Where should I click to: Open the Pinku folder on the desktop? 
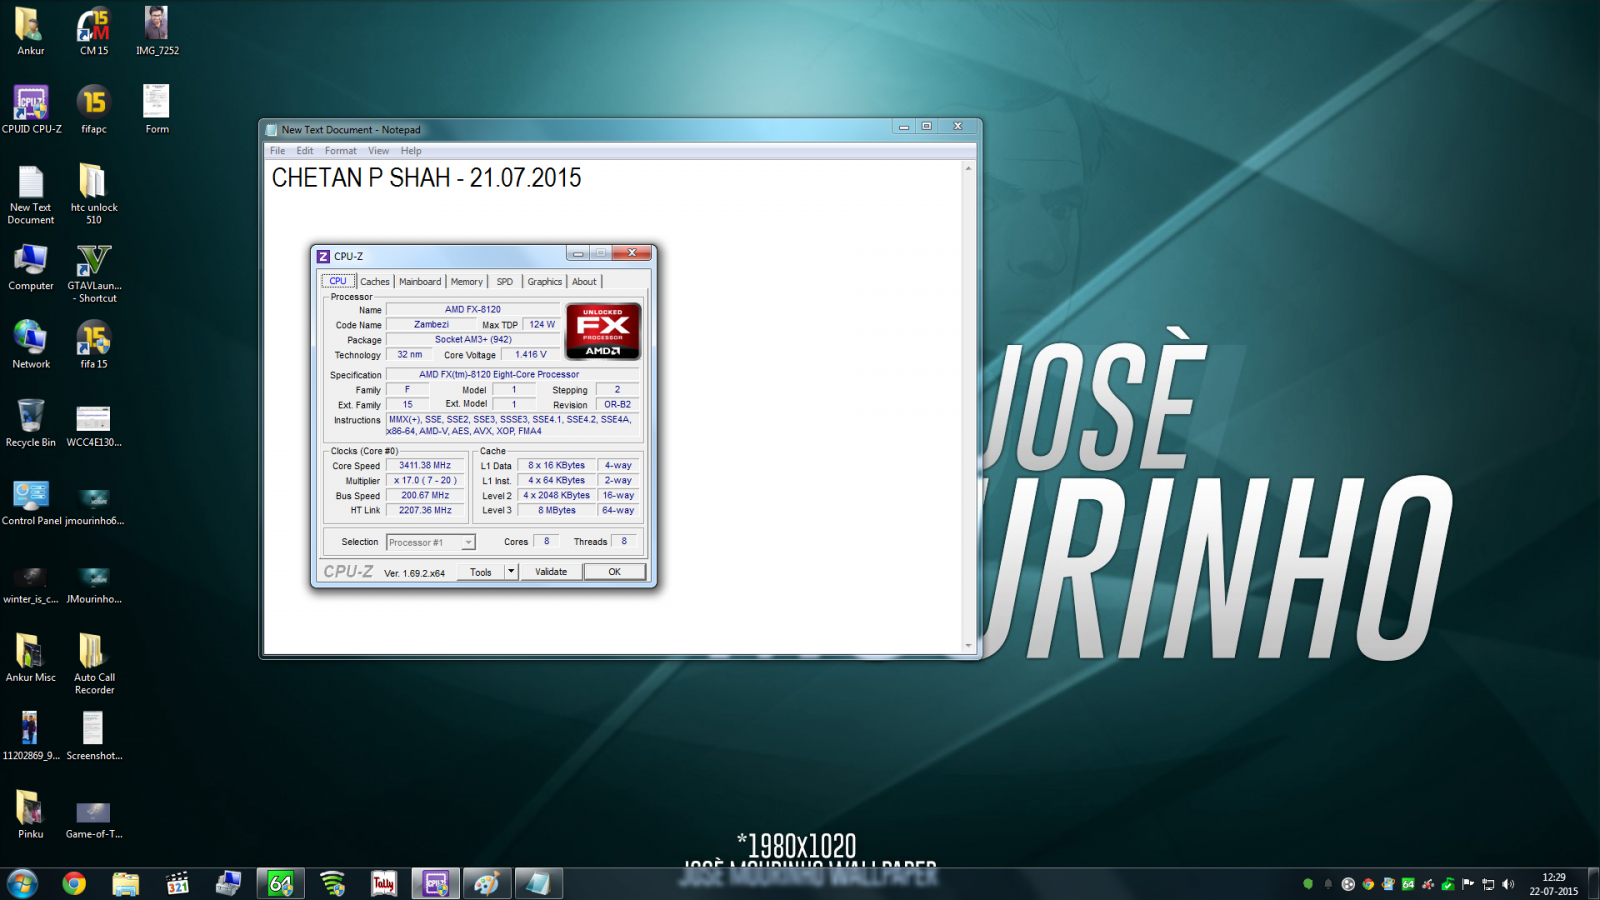[x=31, y=814]
